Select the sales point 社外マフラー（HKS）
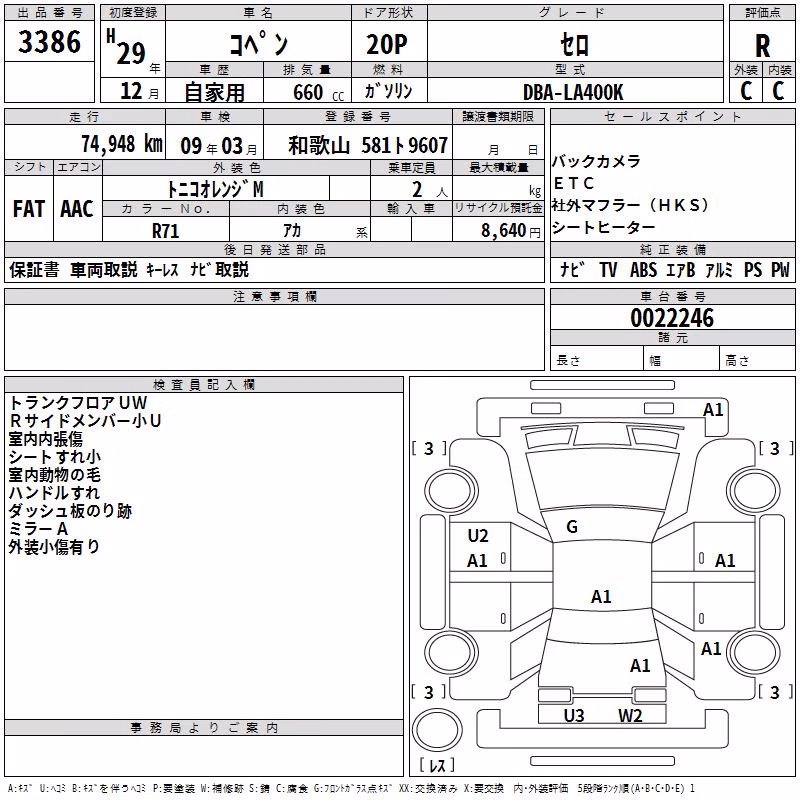This screenshot has height=800, width=800. click(x=631, y=205)
